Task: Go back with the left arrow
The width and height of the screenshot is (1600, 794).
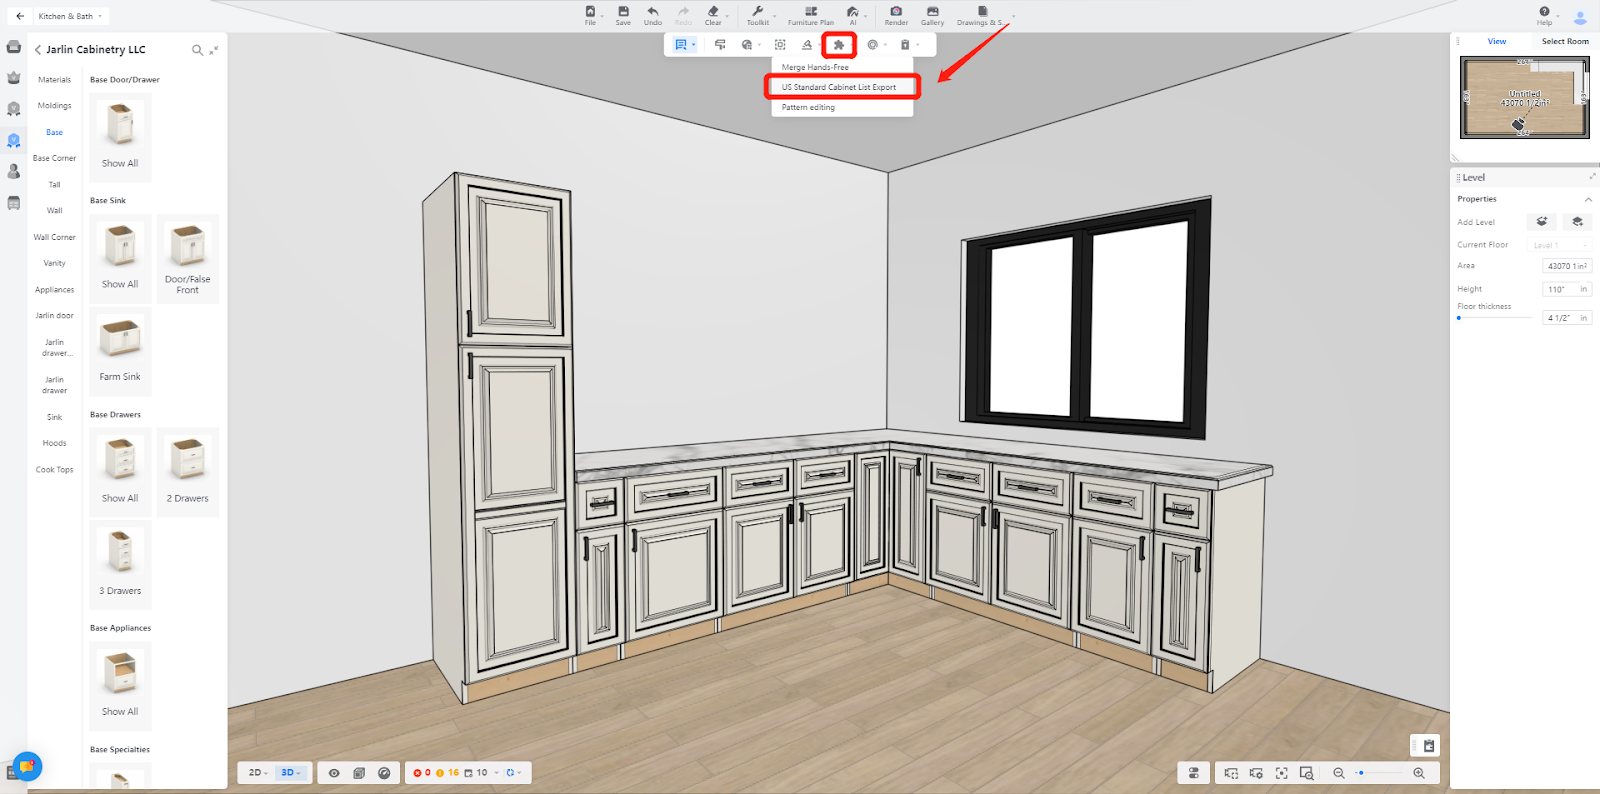Action: pos(20,16)
